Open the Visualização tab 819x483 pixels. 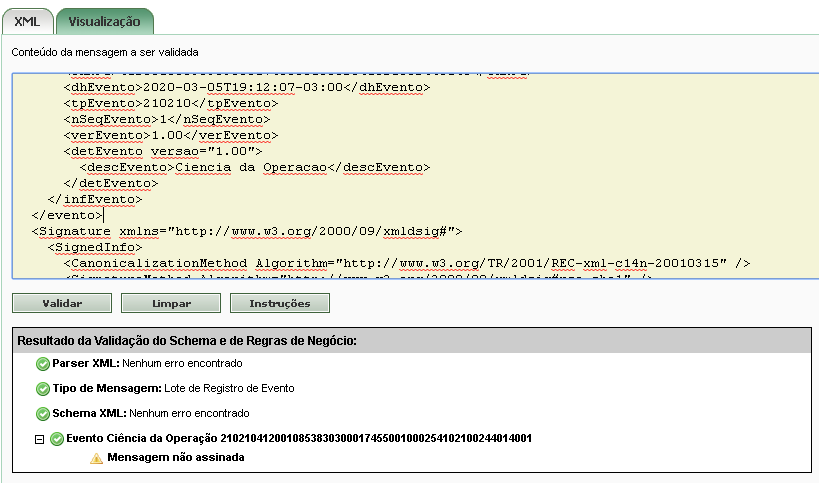(x=104, y=21)
